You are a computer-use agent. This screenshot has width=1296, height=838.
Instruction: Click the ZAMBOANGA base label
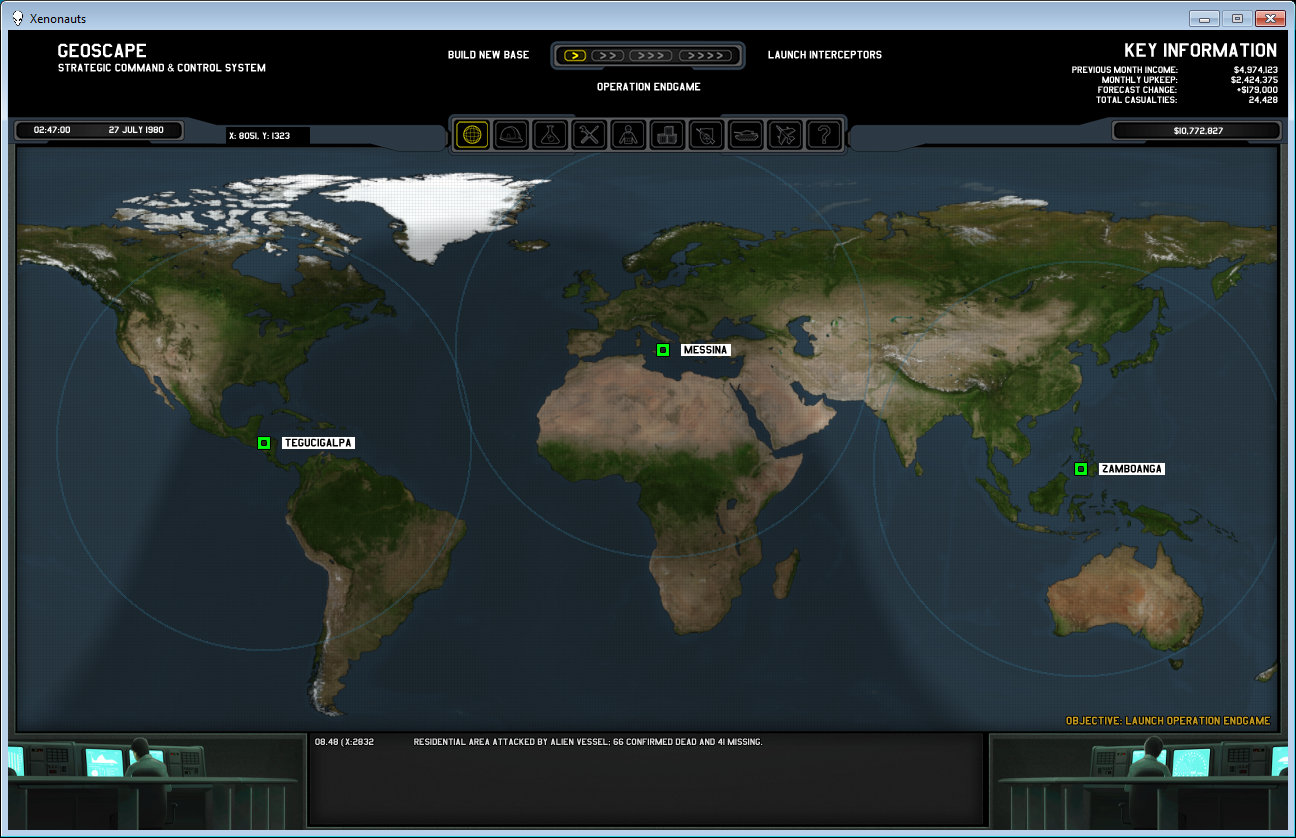[1131, 469]
